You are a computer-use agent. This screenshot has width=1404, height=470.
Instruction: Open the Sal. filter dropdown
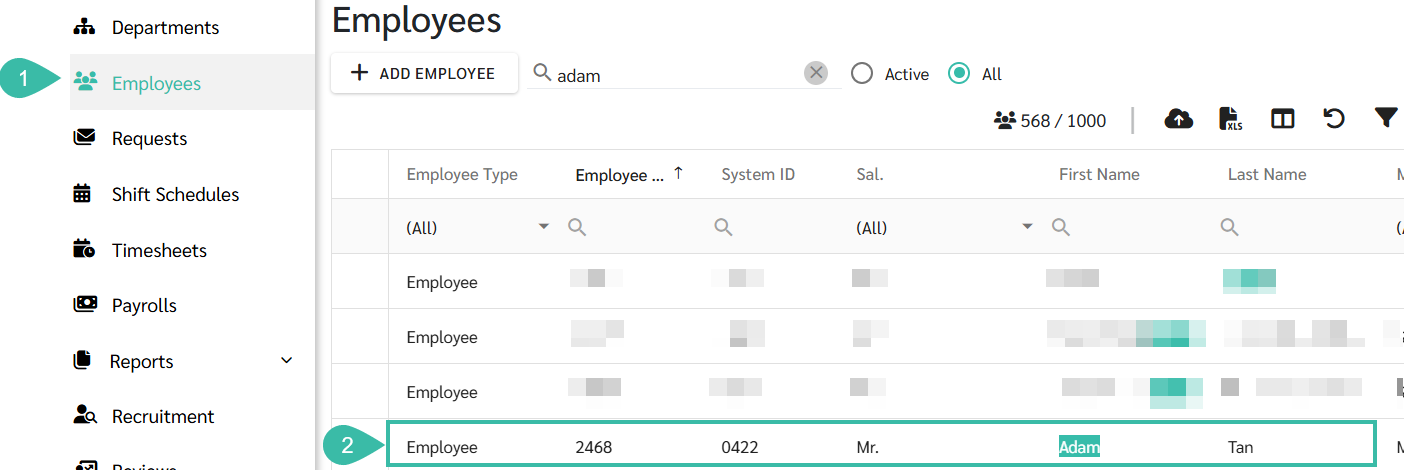click(1027, 227)
